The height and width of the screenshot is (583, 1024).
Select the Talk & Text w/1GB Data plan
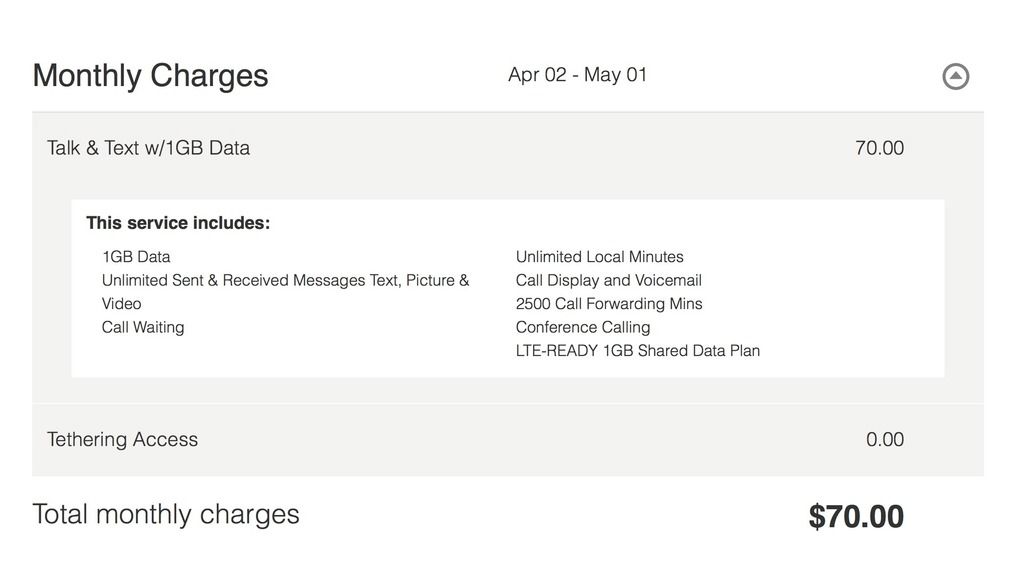click(x=148, y=148)
